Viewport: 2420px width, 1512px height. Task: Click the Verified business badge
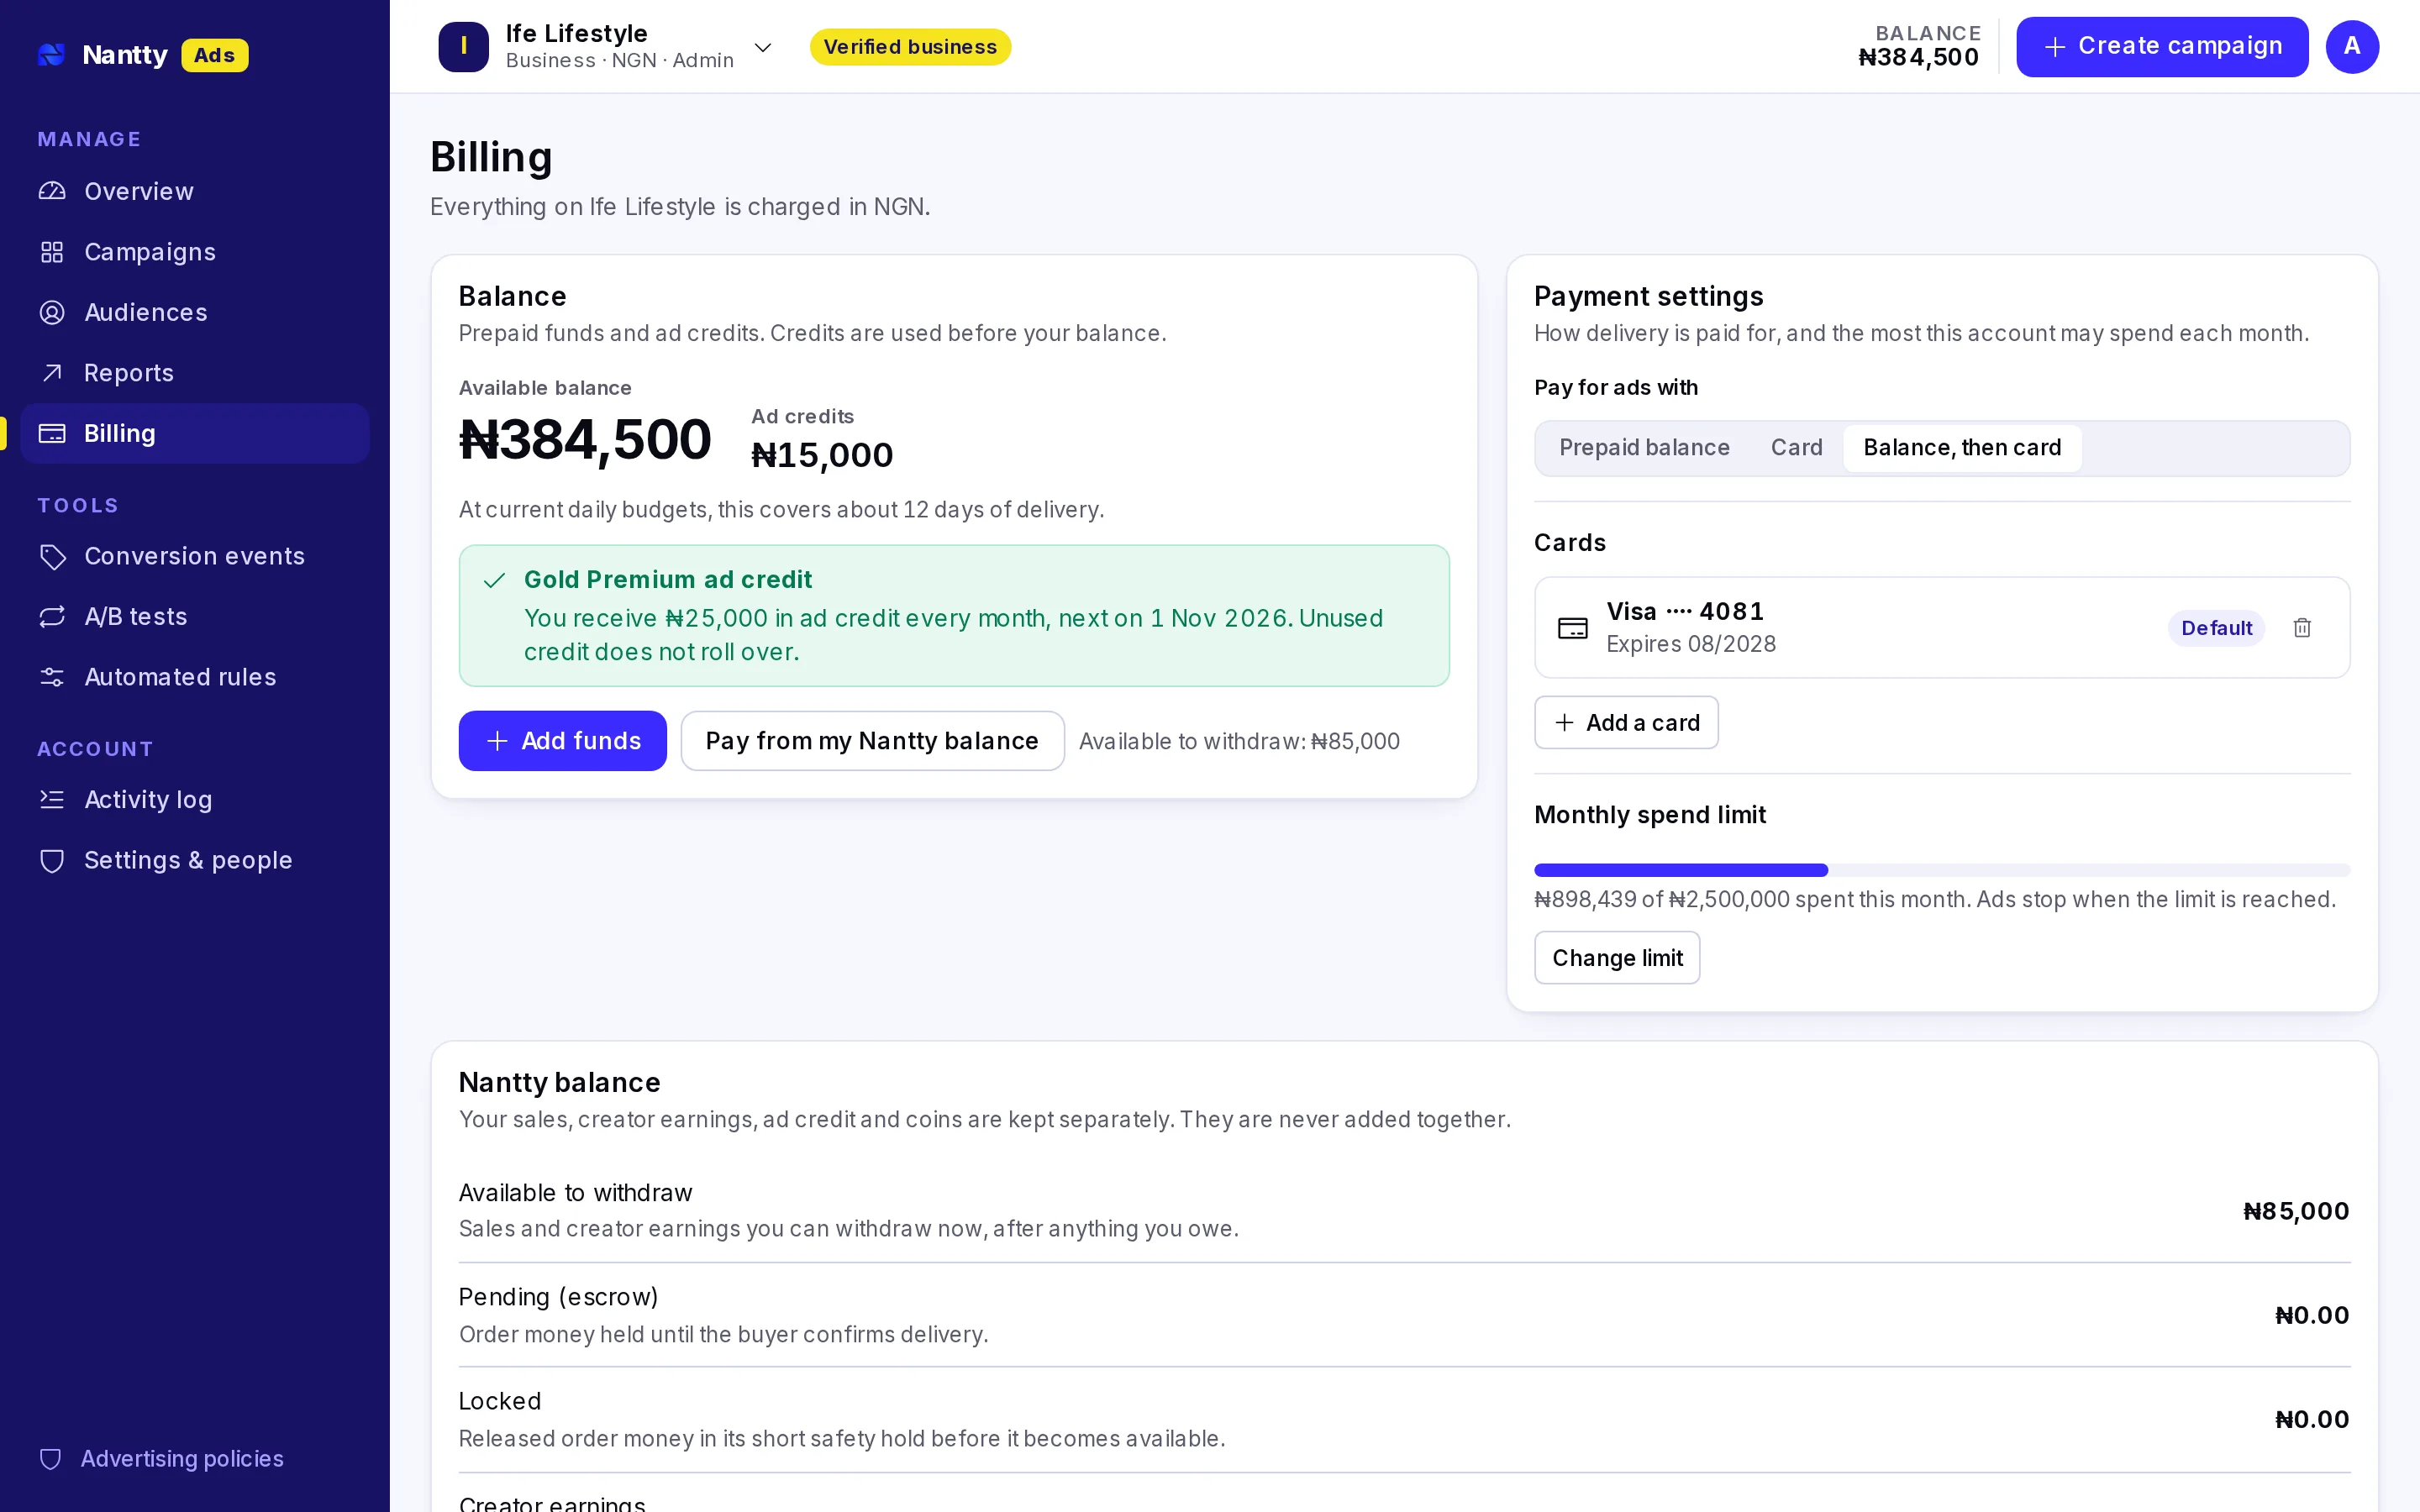click(910, 47)
